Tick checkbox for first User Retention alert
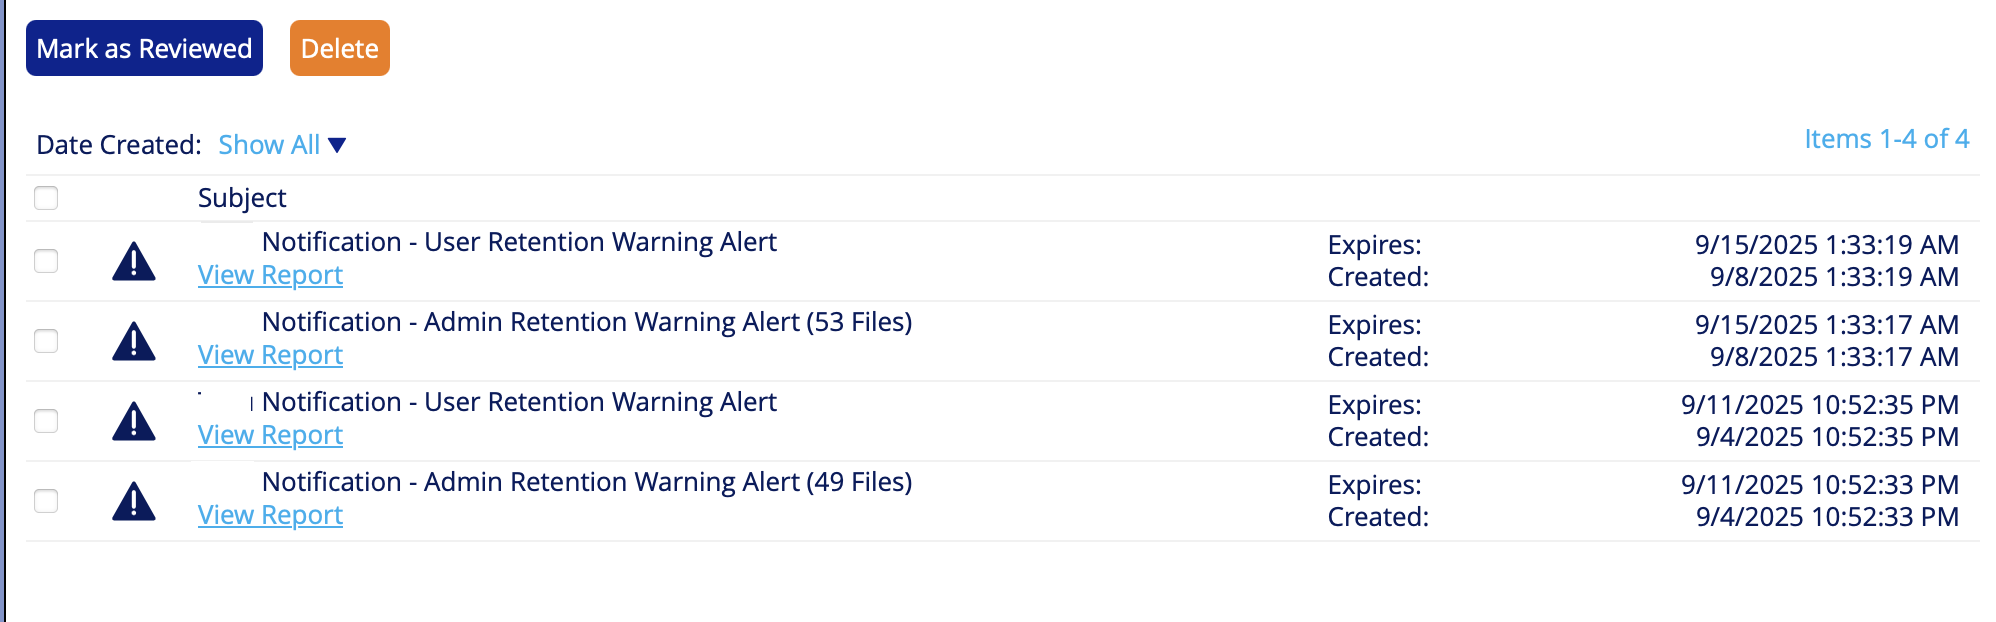 pyautogui.click(x=46, y=261)
